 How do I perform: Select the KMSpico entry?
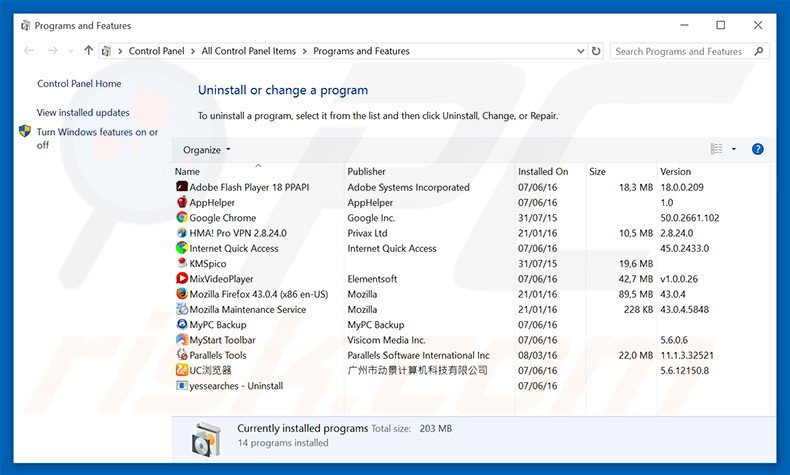tap(208, 263)
